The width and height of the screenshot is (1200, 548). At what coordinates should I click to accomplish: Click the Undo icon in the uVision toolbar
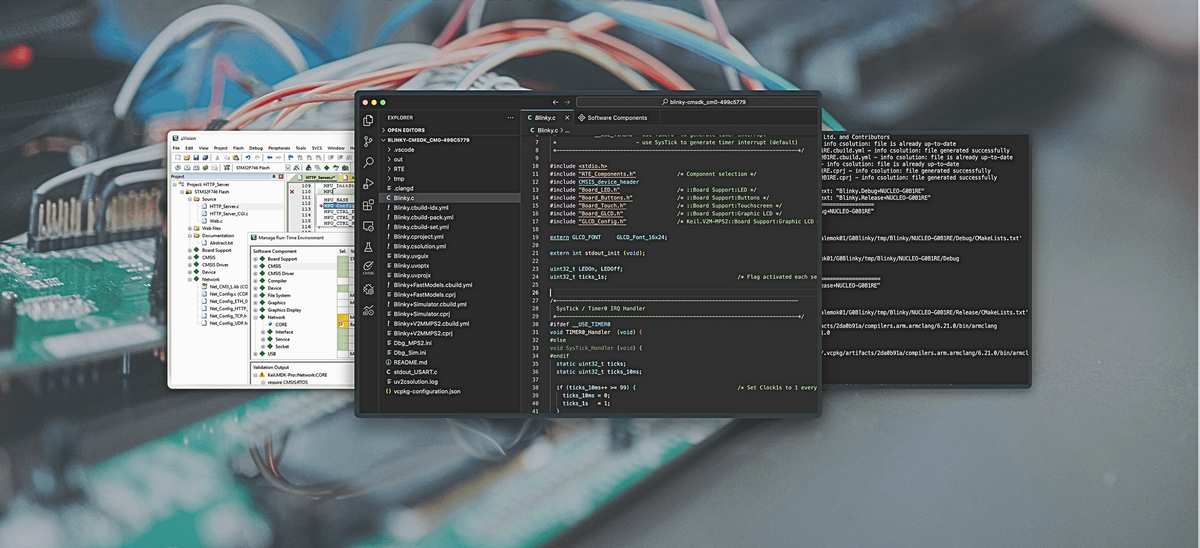pos(248,157)
